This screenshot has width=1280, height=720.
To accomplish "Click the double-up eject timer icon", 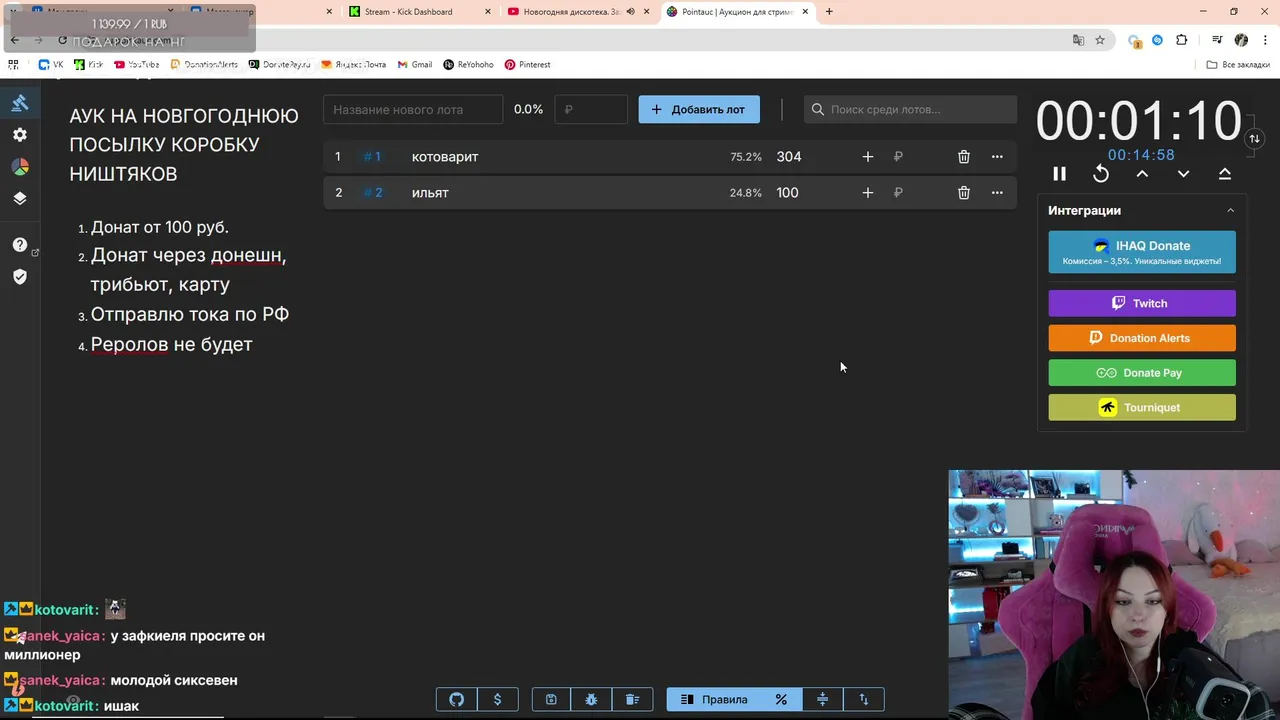I will 1224,174.
